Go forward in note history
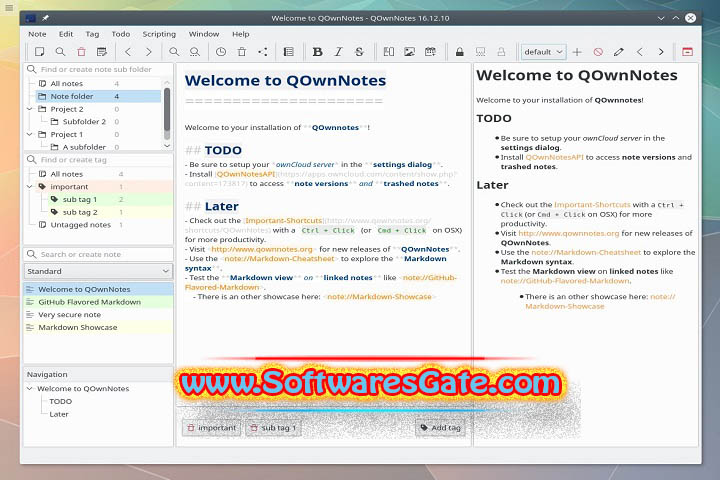720x480 pixels. pyautogui.click(x=148, y=52)
